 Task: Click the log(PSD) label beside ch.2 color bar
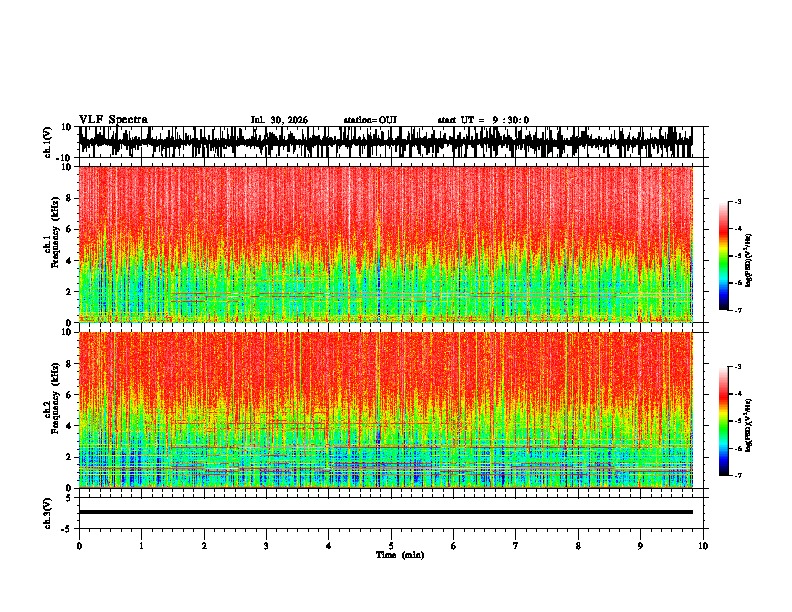[748, 425]
